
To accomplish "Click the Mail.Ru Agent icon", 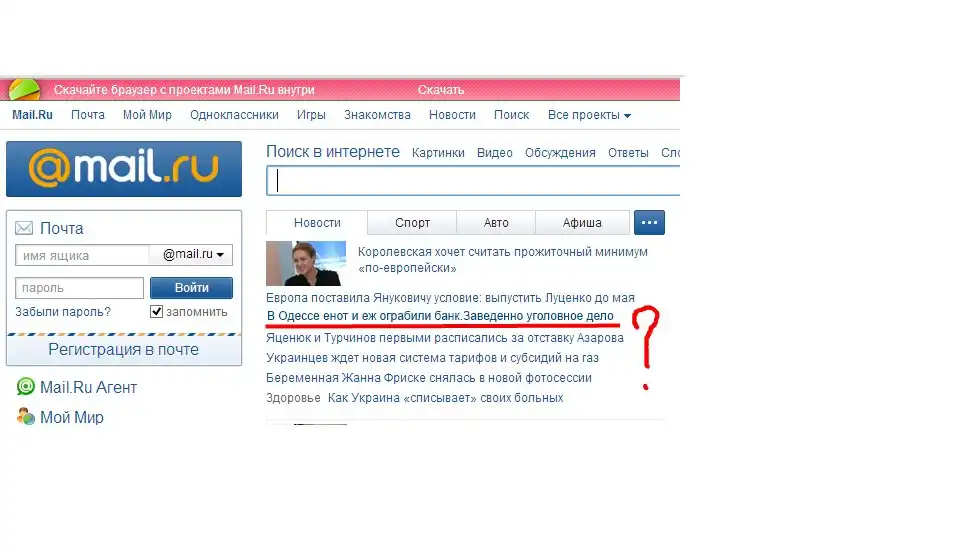I will [26, 387].
